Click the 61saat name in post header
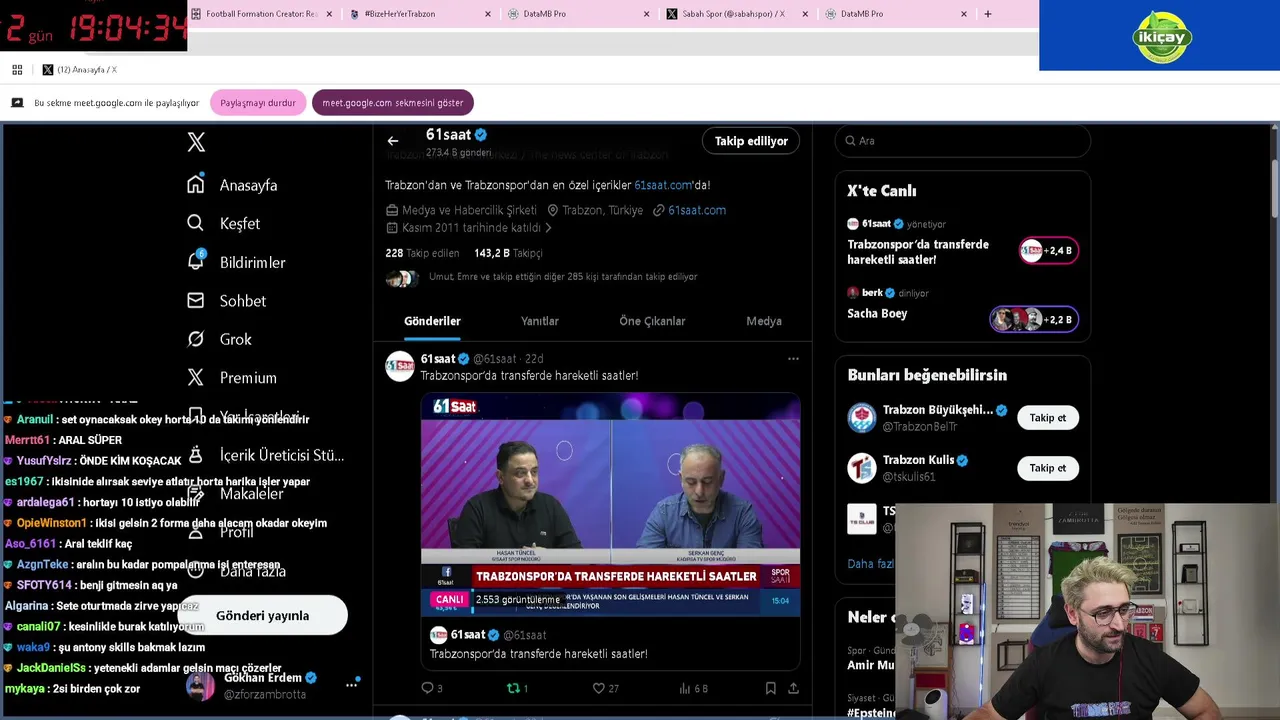 438,358
